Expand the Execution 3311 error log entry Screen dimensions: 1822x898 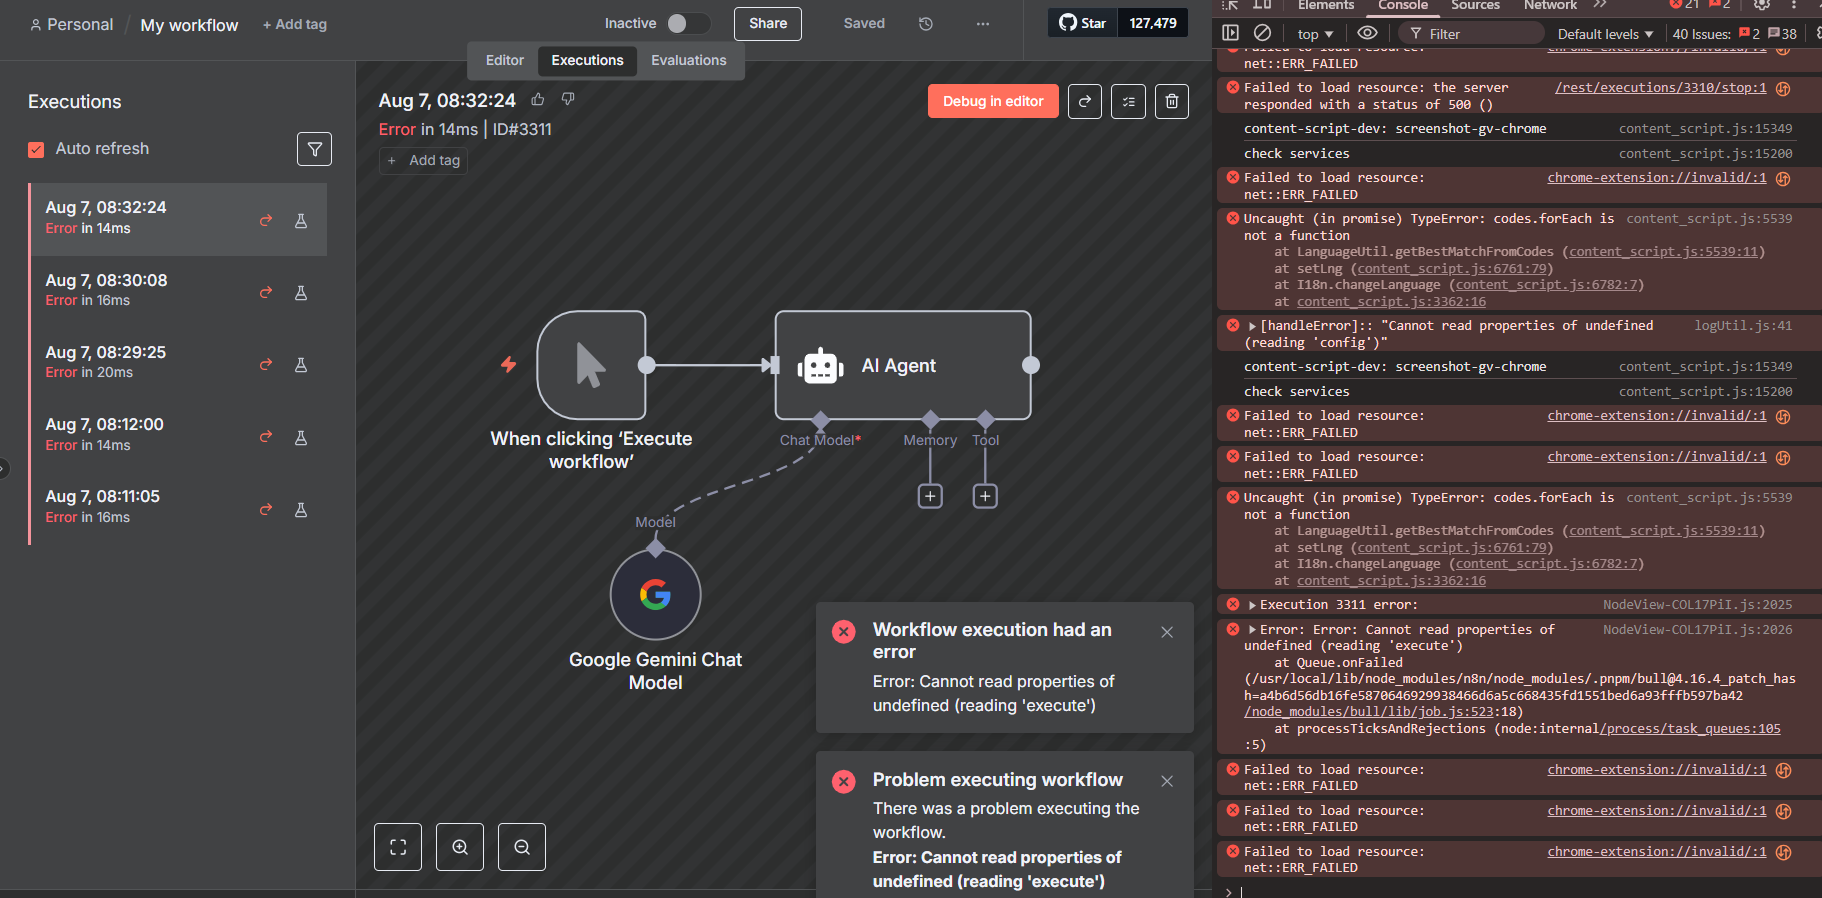click(1252, 605)
